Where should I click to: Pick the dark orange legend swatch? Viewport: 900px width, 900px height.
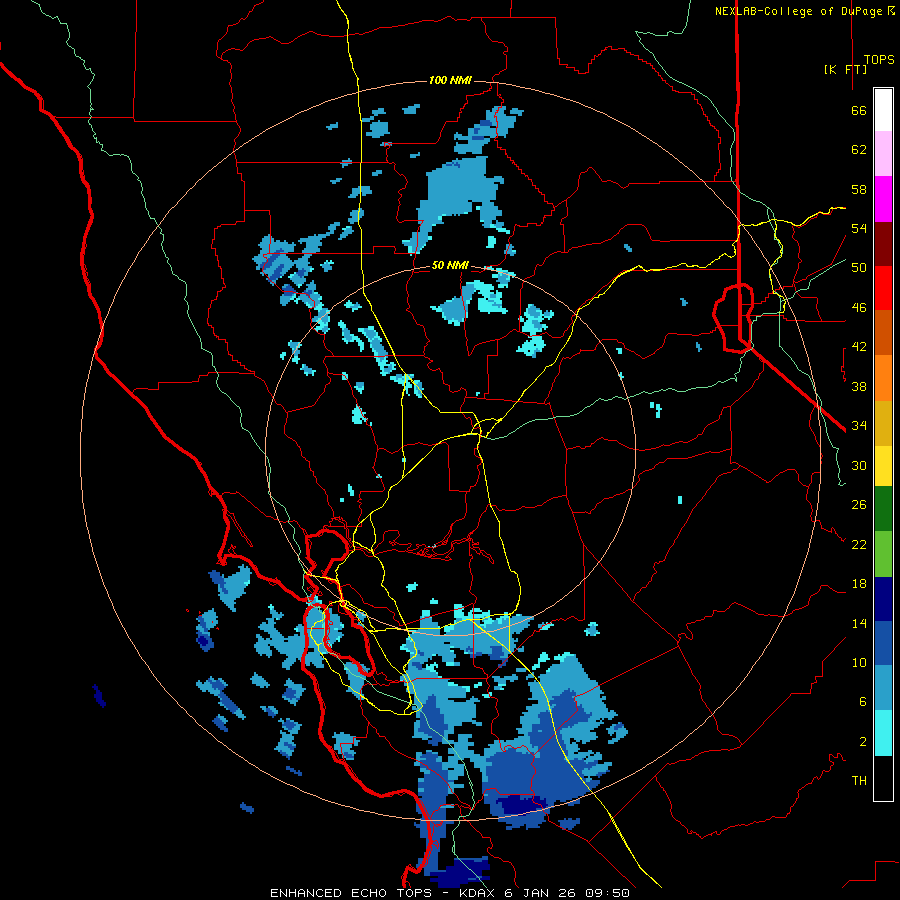click(x=883, y=333)
